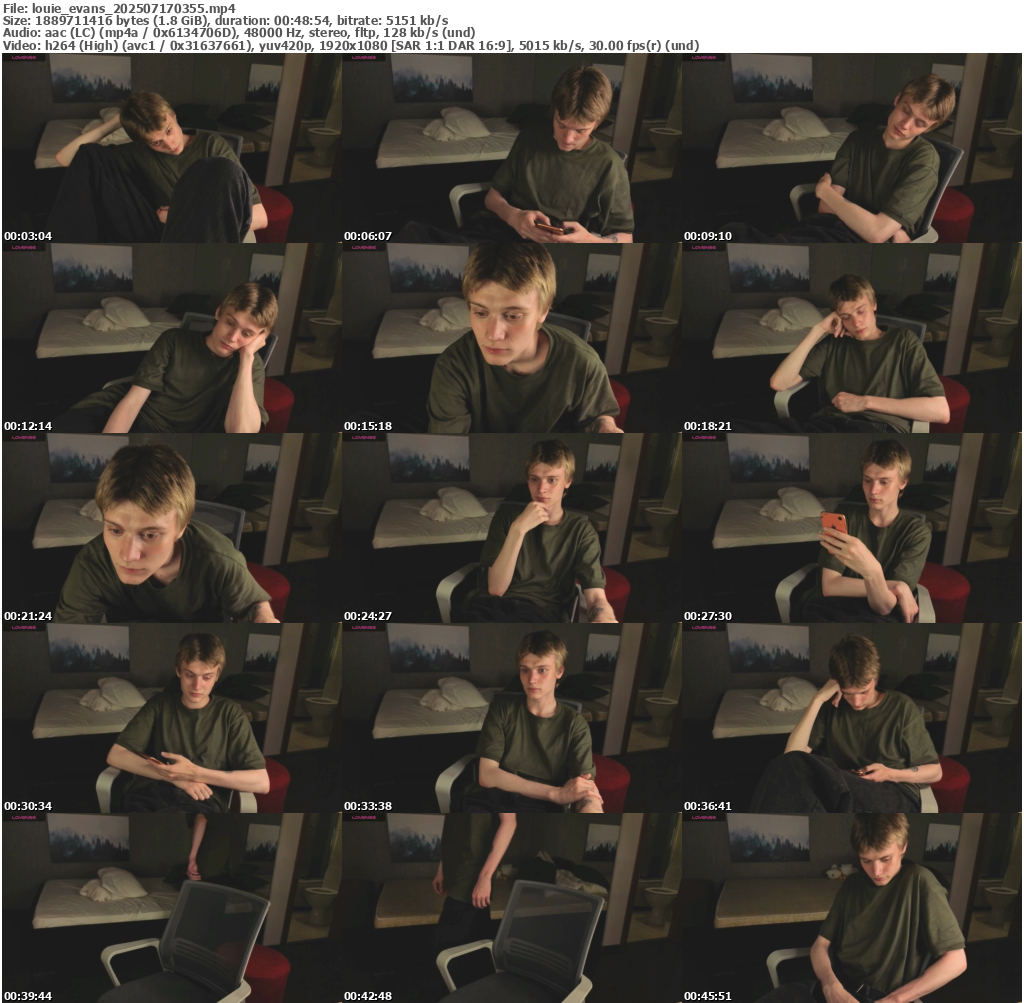Open the frame stamped 00:21:24
The height and width of the screenshot is (1003, 1024).
point(172,528)
